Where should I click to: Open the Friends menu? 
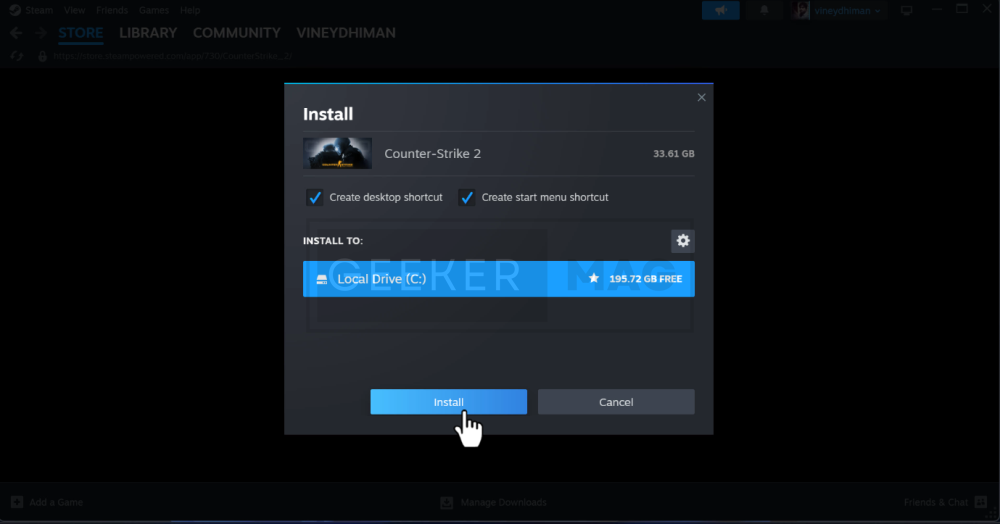tap(112, 10)
